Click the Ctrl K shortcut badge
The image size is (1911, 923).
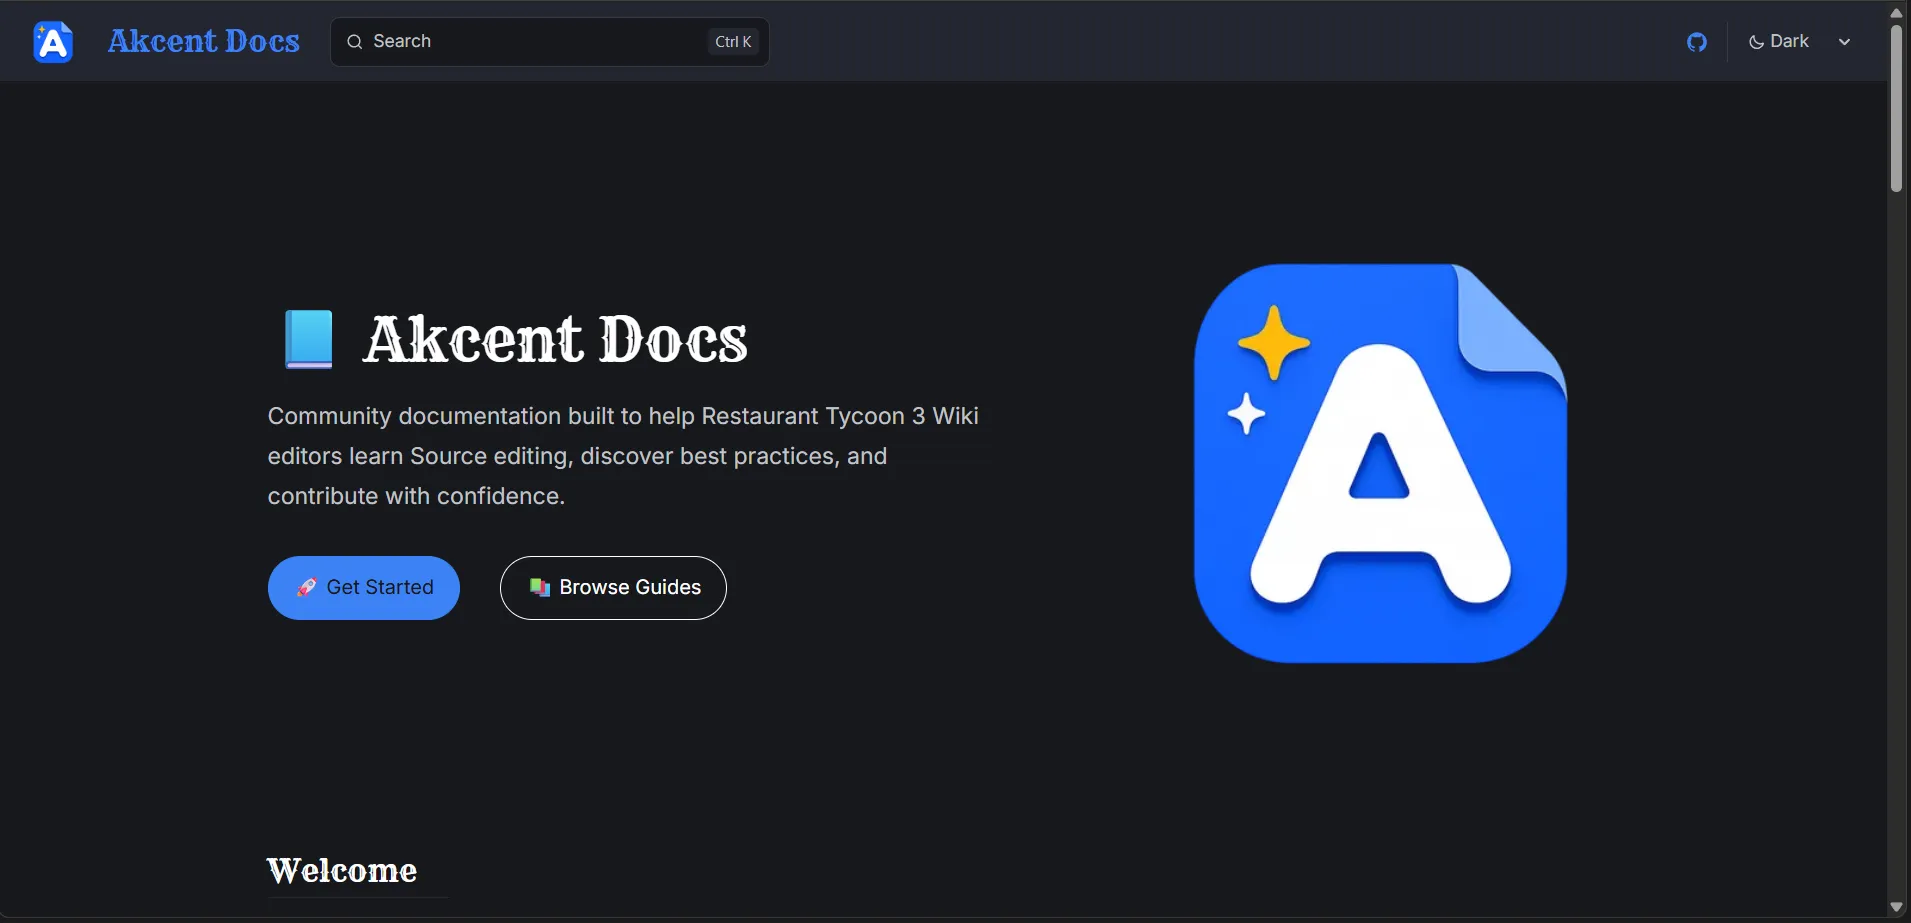coord(733,42)
